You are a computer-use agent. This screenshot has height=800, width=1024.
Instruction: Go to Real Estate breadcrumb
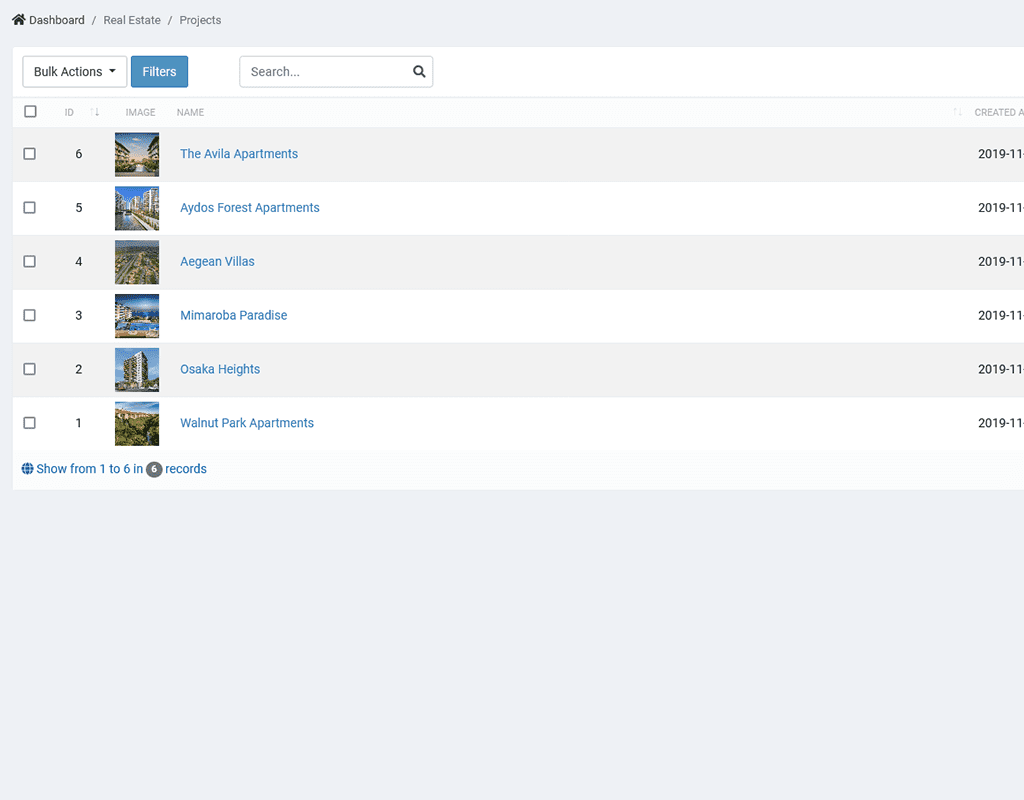coord(131,20)
